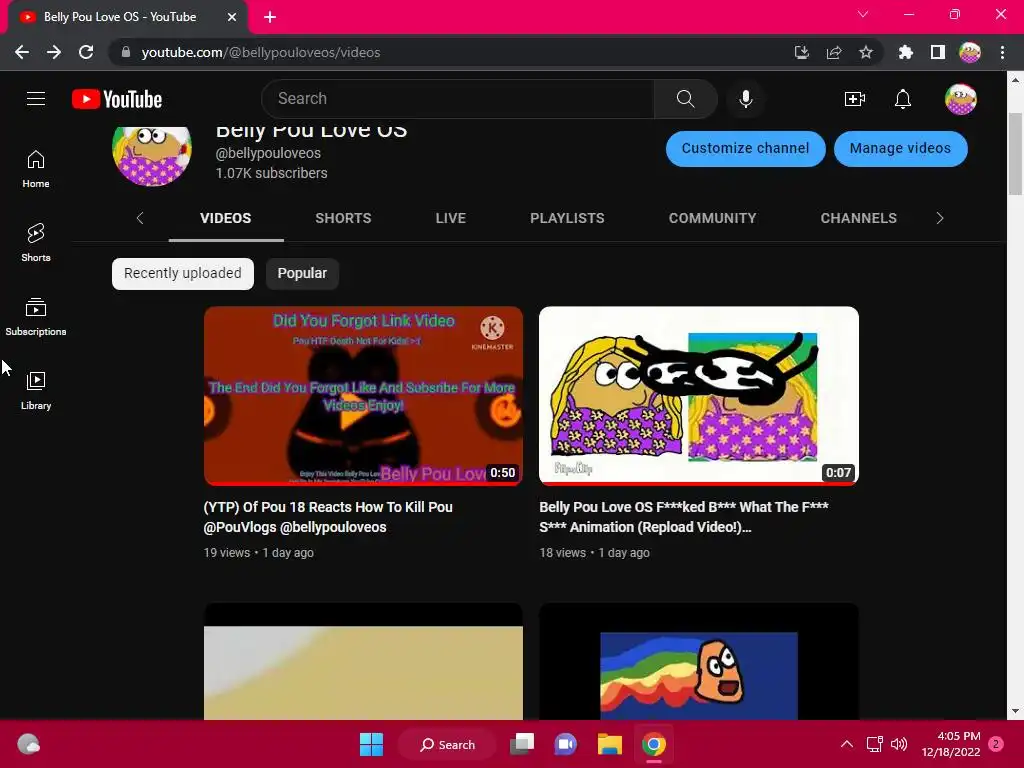Switch to the LIVE tab
This screenshot has width=1024, height=768.
point(451,218)
